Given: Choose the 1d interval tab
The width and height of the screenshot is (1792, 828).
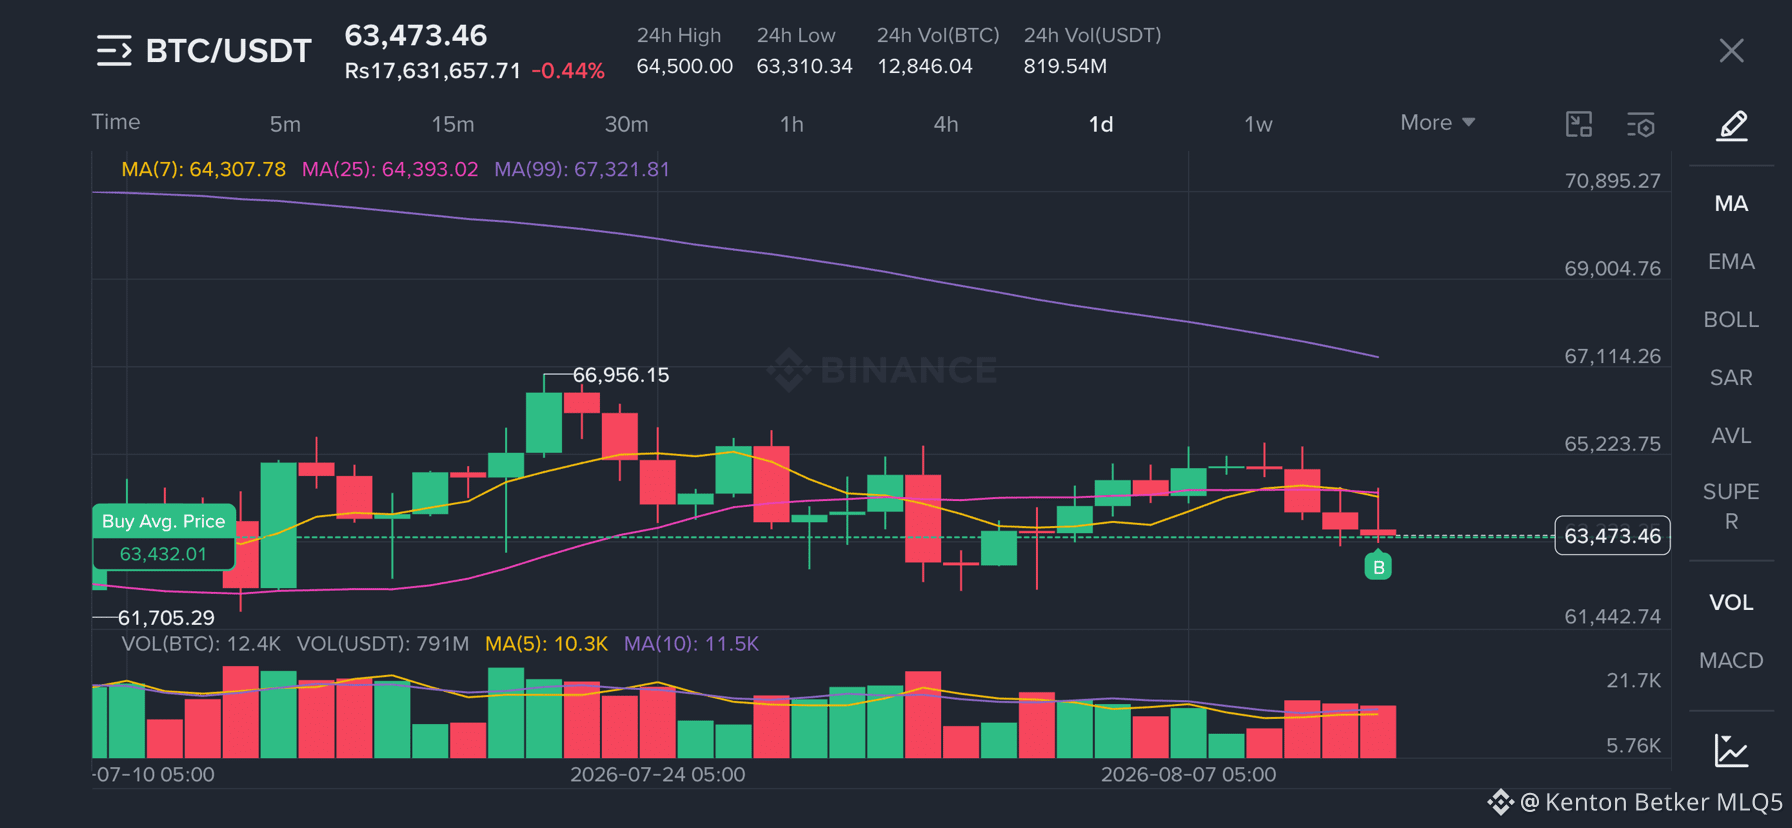Looking at the screenshot, I should click(x=1101, y=124).
